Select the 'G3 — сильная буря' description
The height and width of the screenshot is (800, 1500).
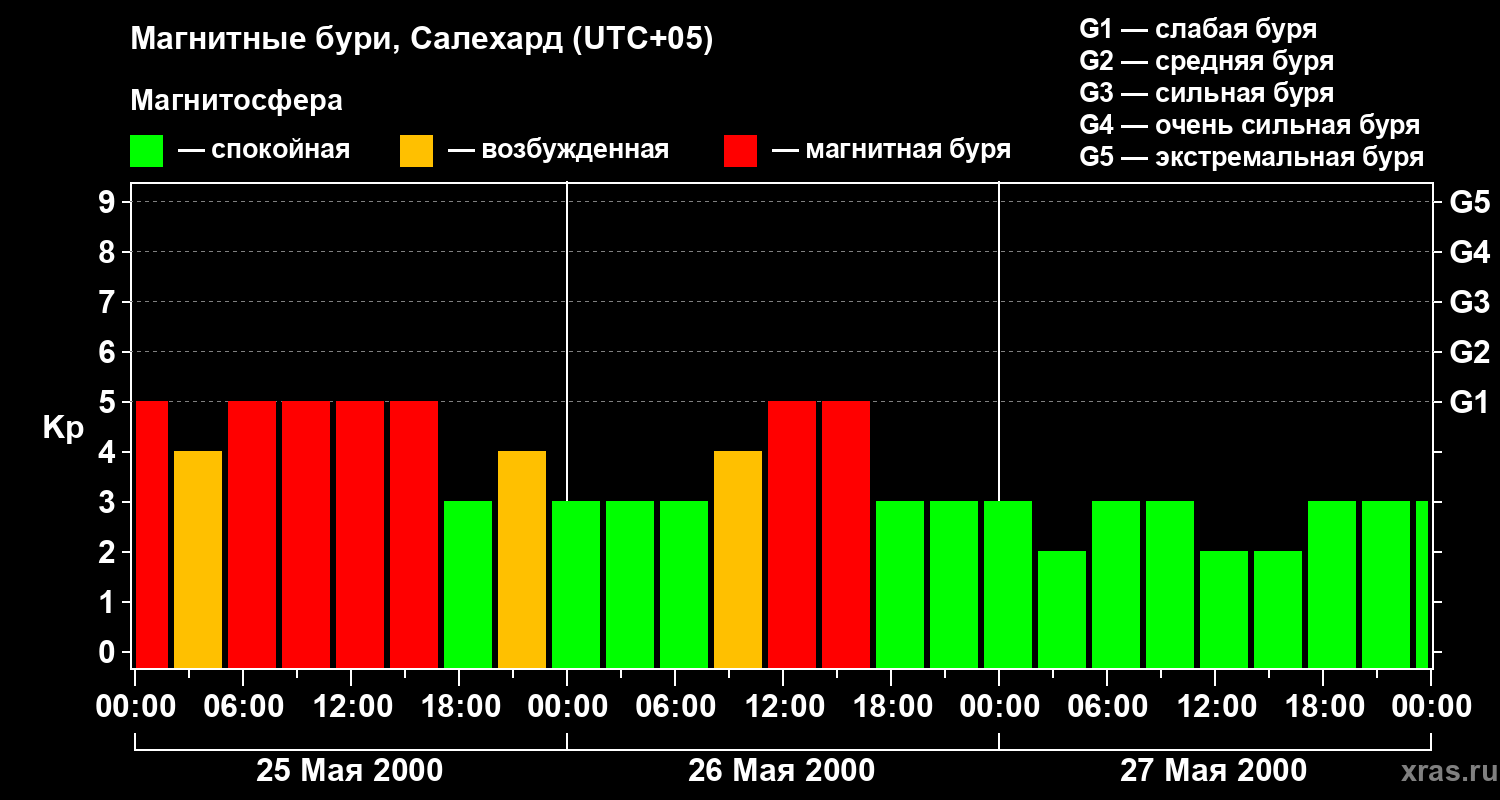[1207, 93]
